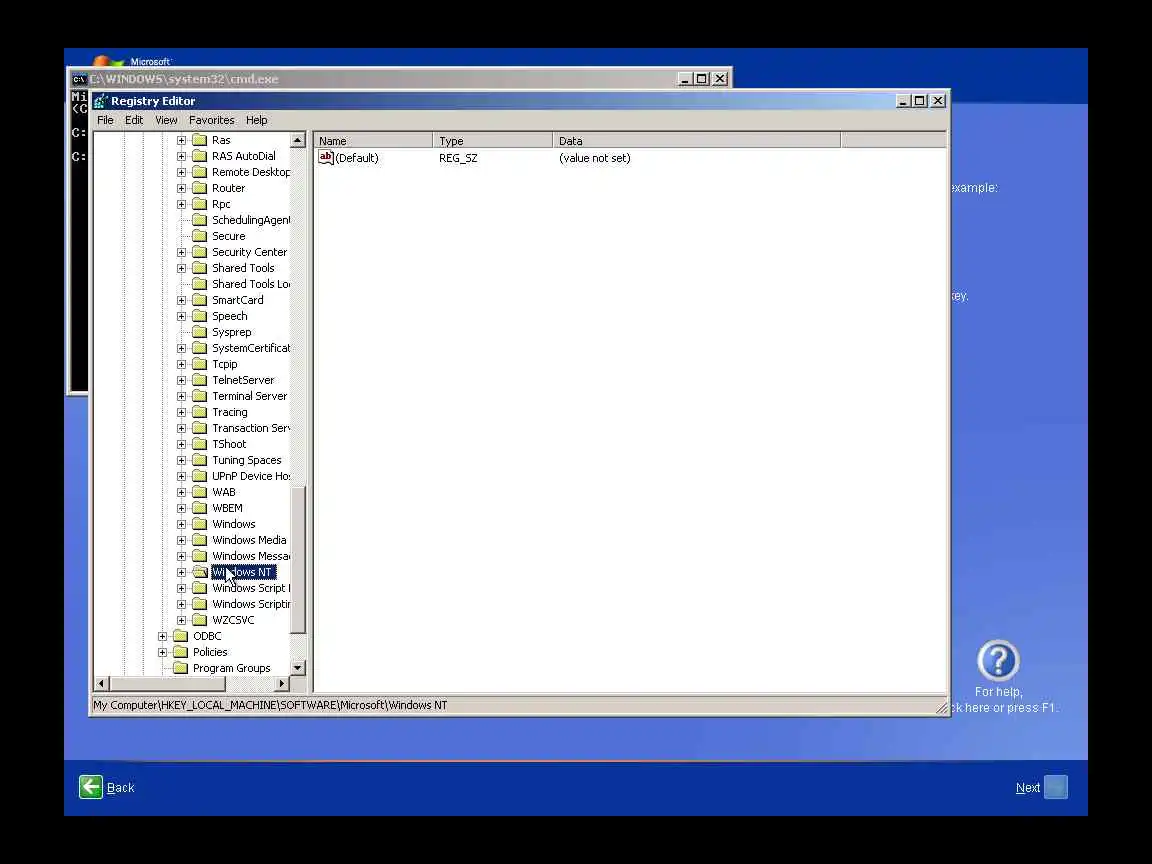Click the green Back arrow icon
Viewport: 1152px width, 864px height.
pyautogui.click(x=91, y=787)
